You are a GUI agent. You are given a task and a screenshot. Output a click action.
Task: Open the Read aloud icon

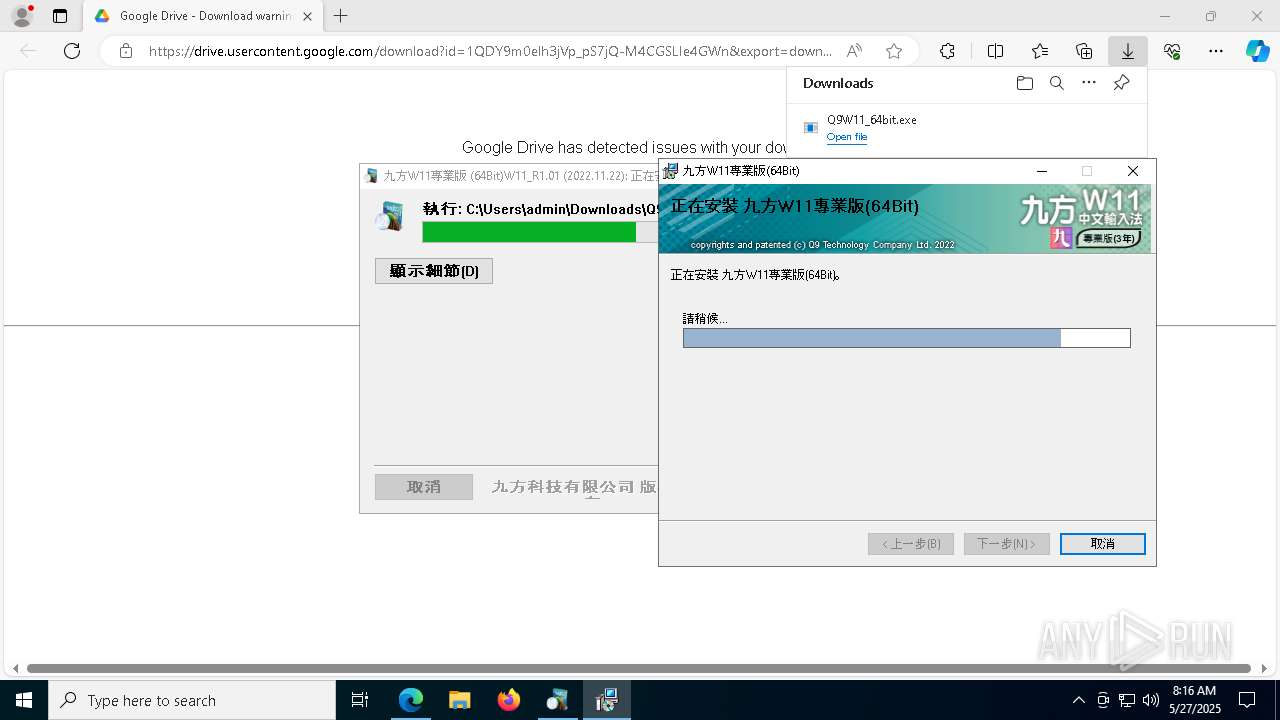[854, 51]
